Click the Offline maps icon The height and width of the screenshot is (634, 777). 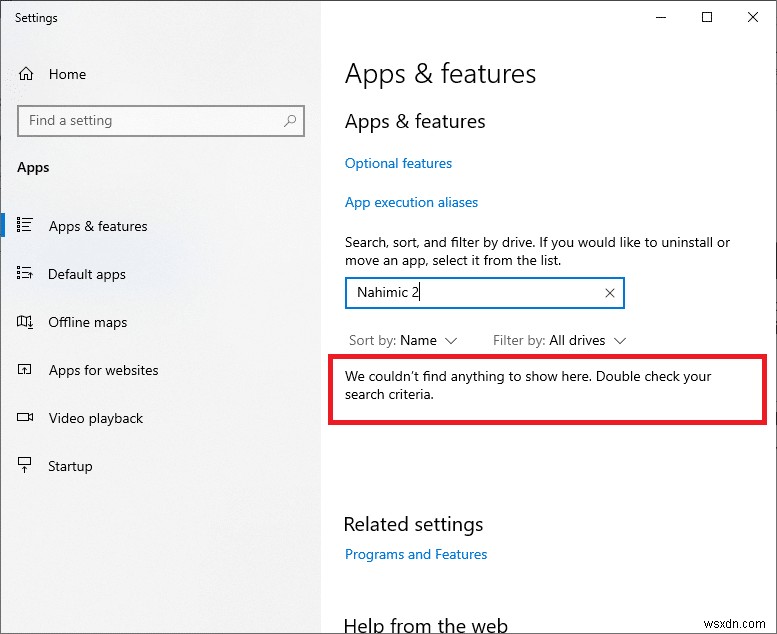pos(26,322)
